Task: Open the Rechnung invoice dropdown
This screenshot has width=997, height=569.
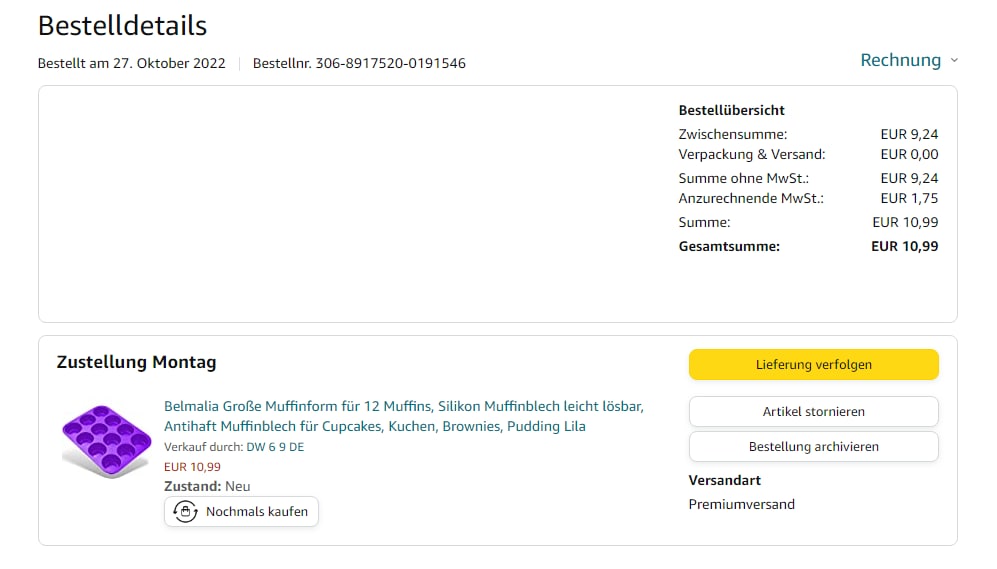Action: [900, 60]
